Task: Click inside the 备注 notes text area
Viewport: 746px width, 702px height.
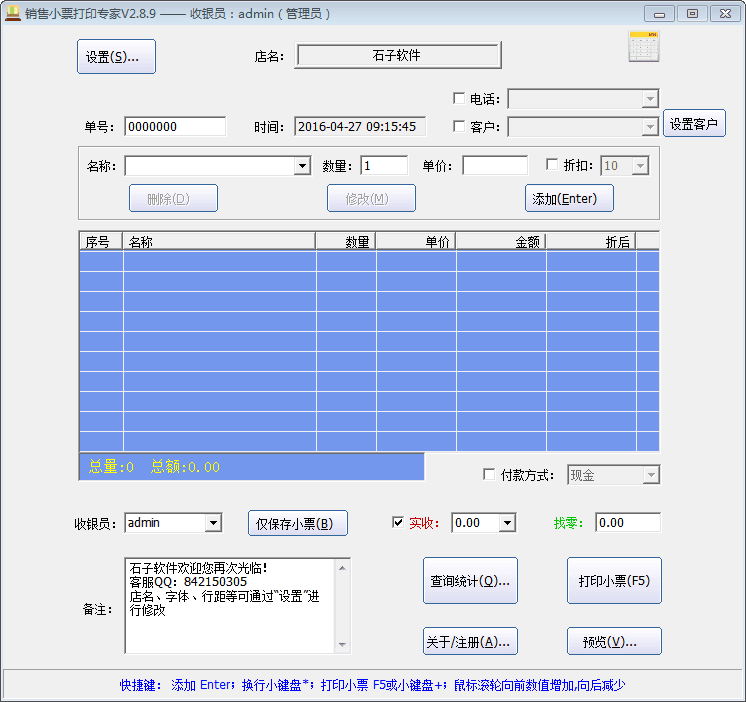Action: (x=230, y=606)
